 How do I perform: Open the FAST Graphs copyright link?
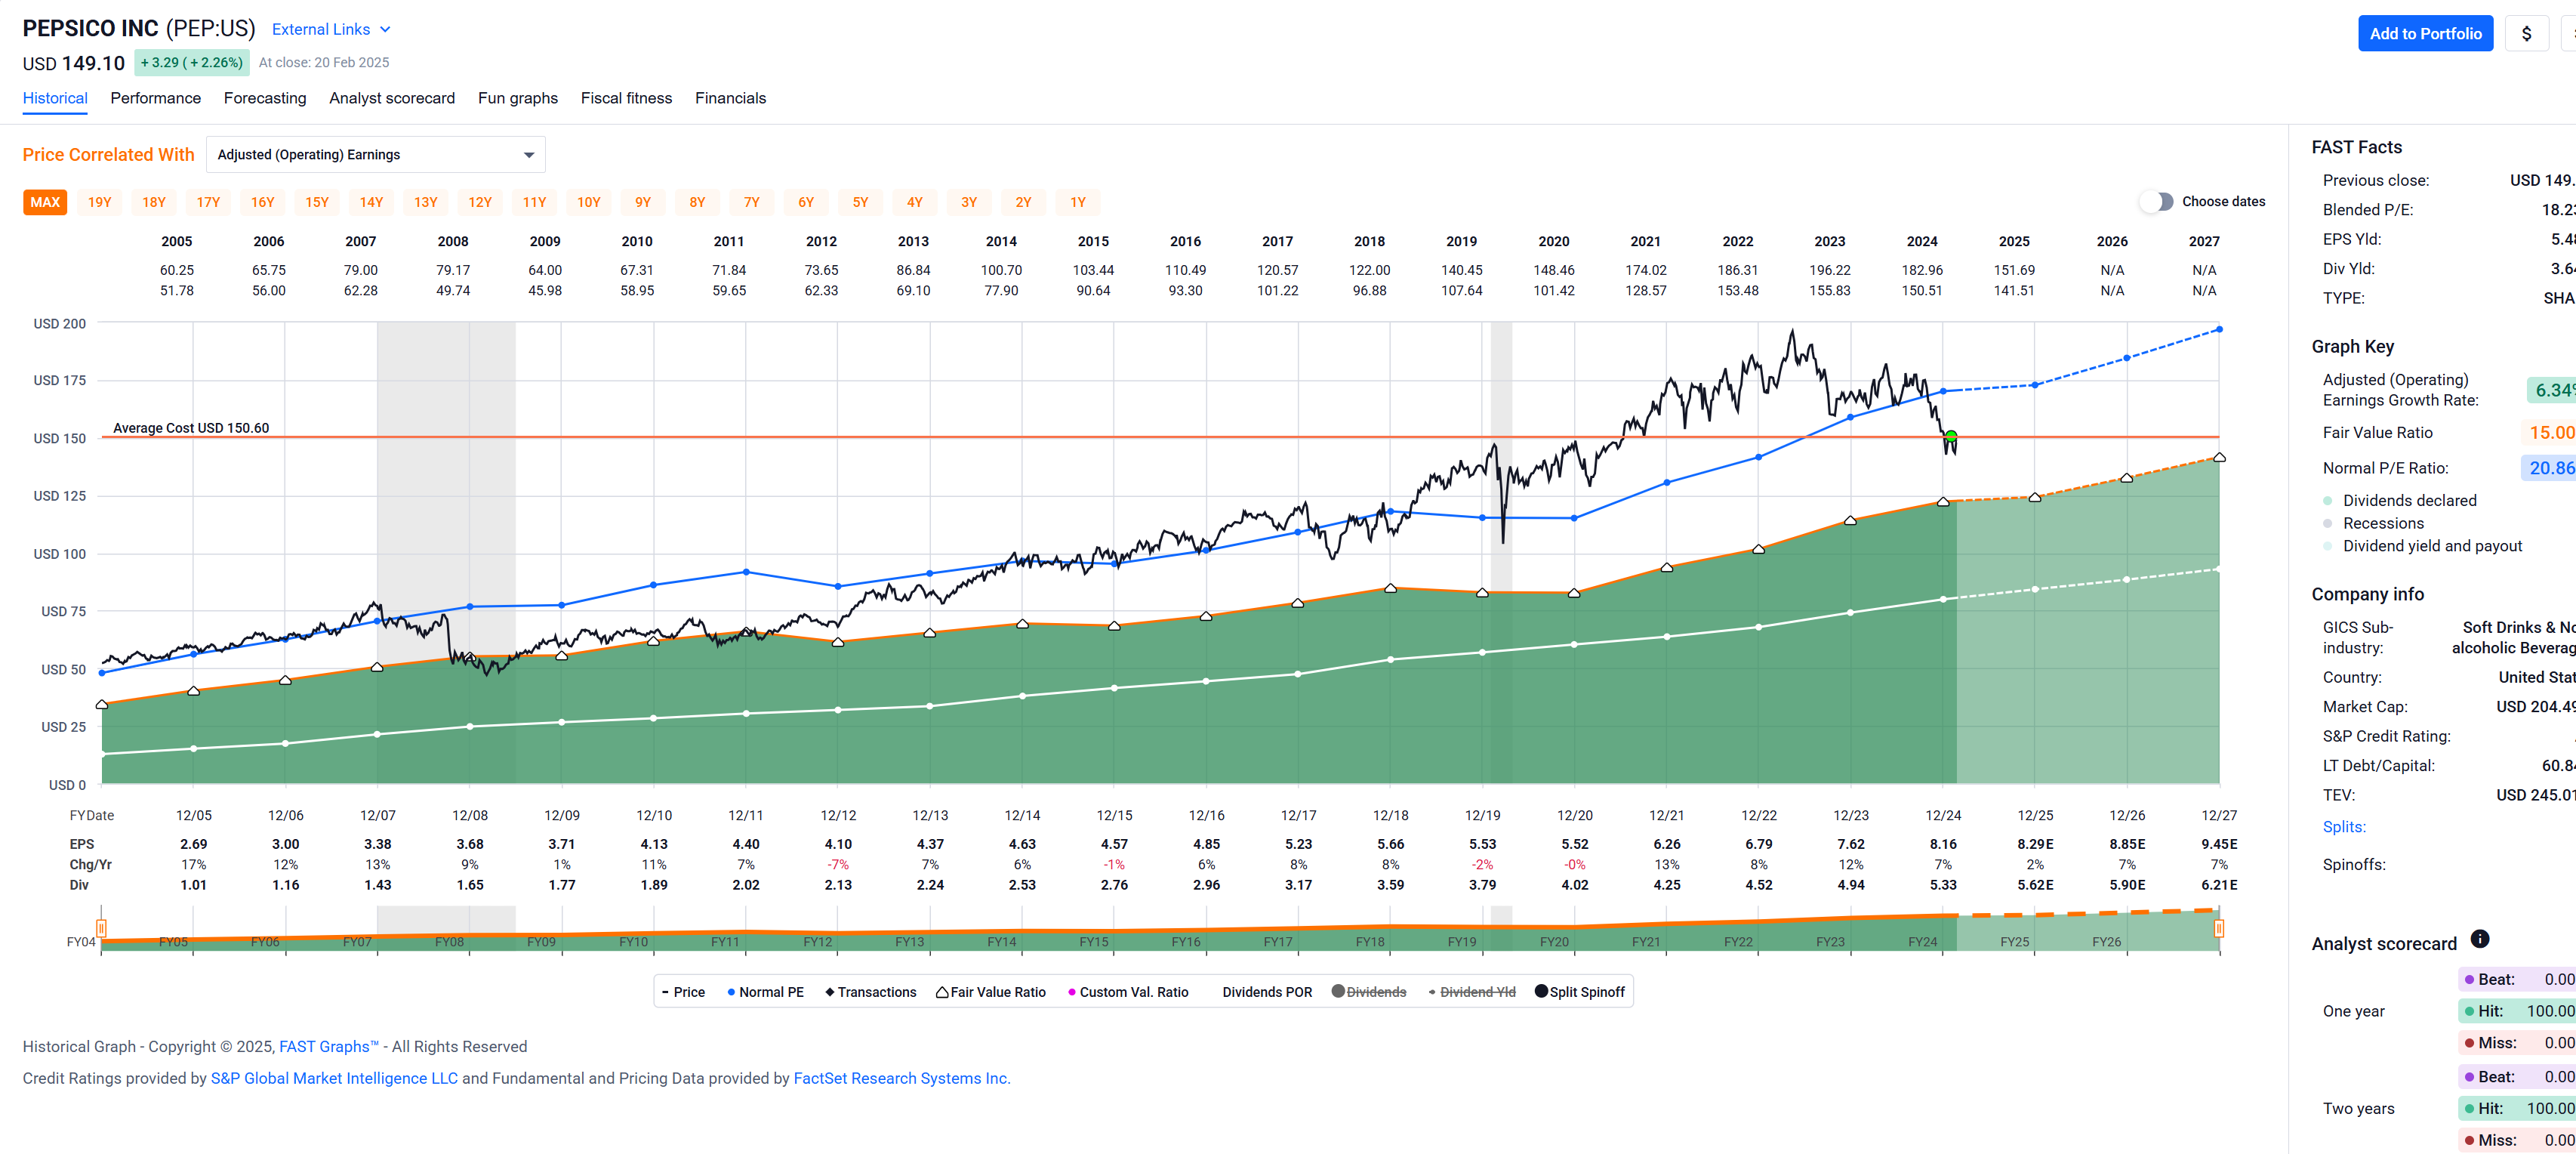coord(329,1046)
